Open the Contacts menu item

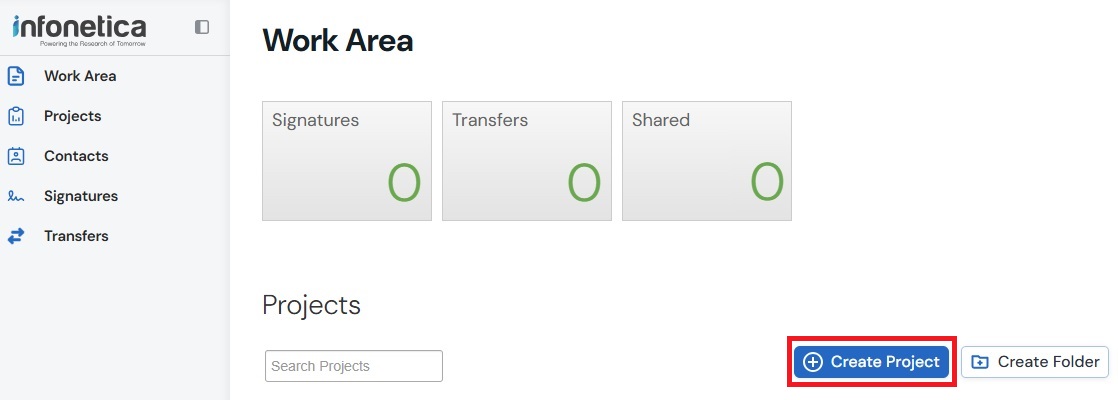(x=76, y=156)
